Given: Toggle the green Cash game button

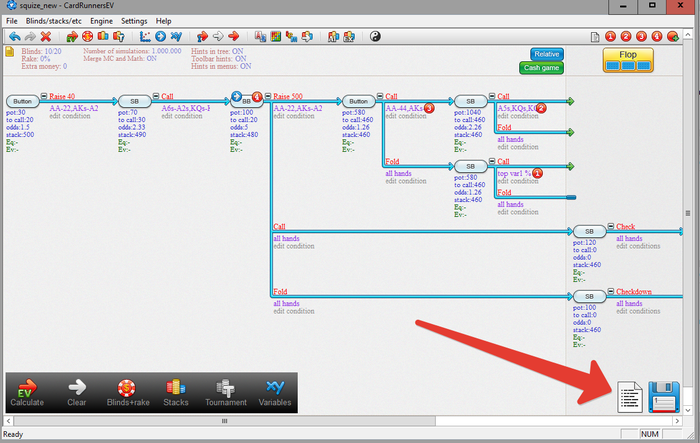Looking at the screenshot, I should (542, 68).
